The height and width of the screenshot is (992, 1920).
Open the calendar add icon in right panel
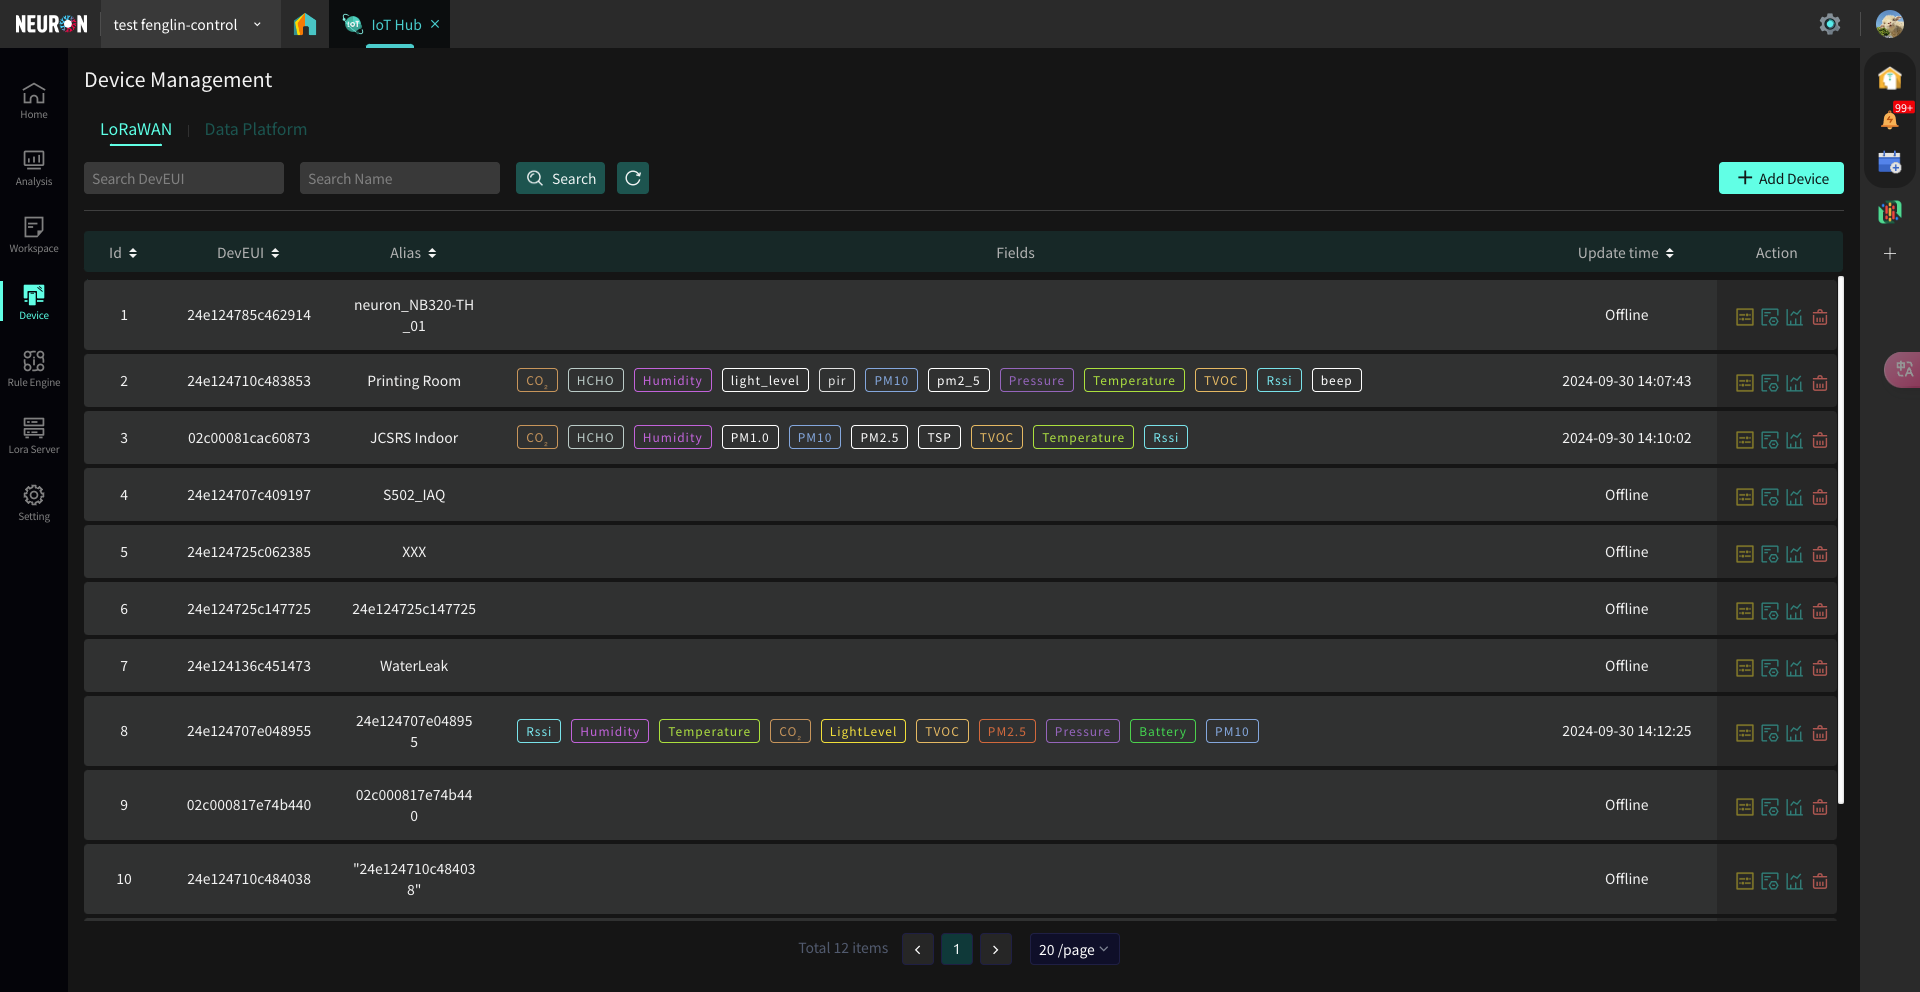[1890, 163]
